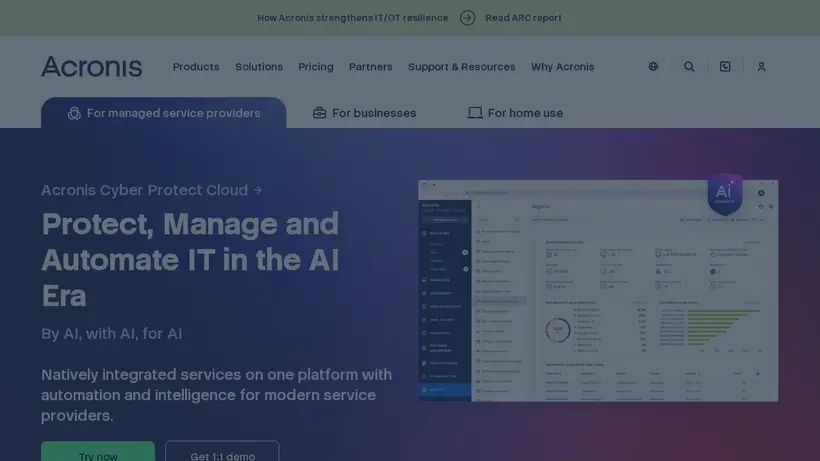820x461 pixels.
Task: Open the Why Acronis menu
Action: (563, 67)
